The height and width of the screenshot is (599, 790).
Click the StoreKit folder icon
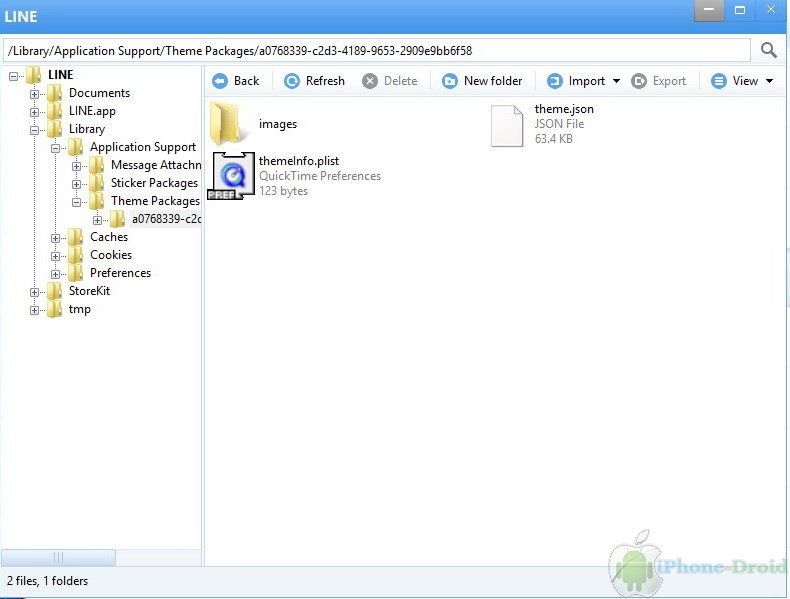tap(54, 291)
